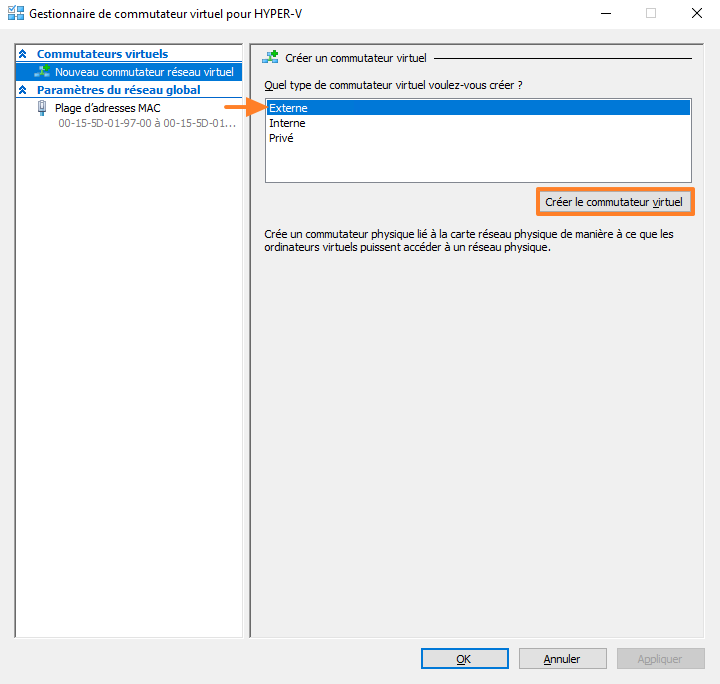The width and height of the screenshot is (720, 684).
Task: Cancel the dialog with Annuler
Action: pyautogui.click(x=562, y=659)
